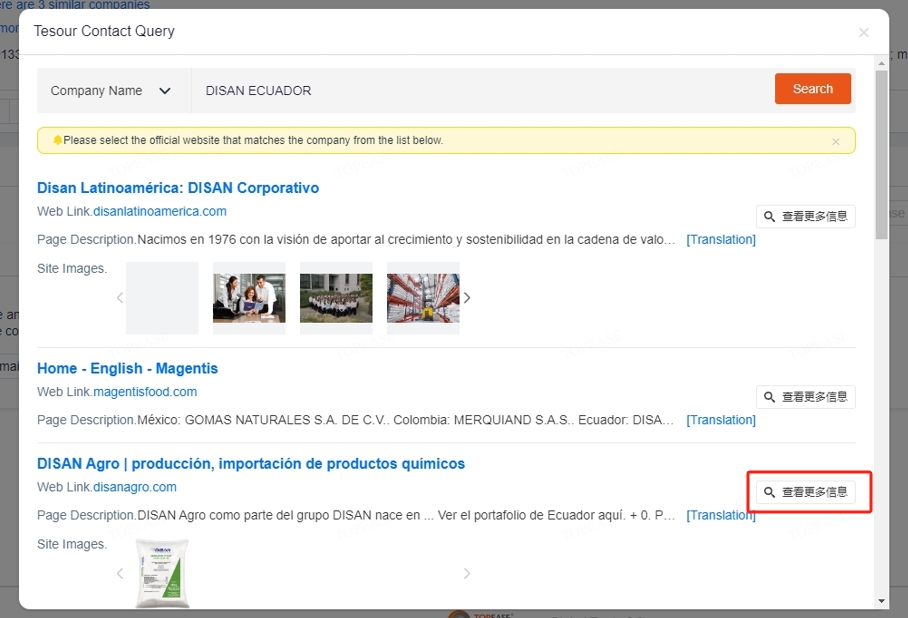Show previous DISAN Agro site images
This screenshot has height=618, width=908.
(x=120, y=573)
